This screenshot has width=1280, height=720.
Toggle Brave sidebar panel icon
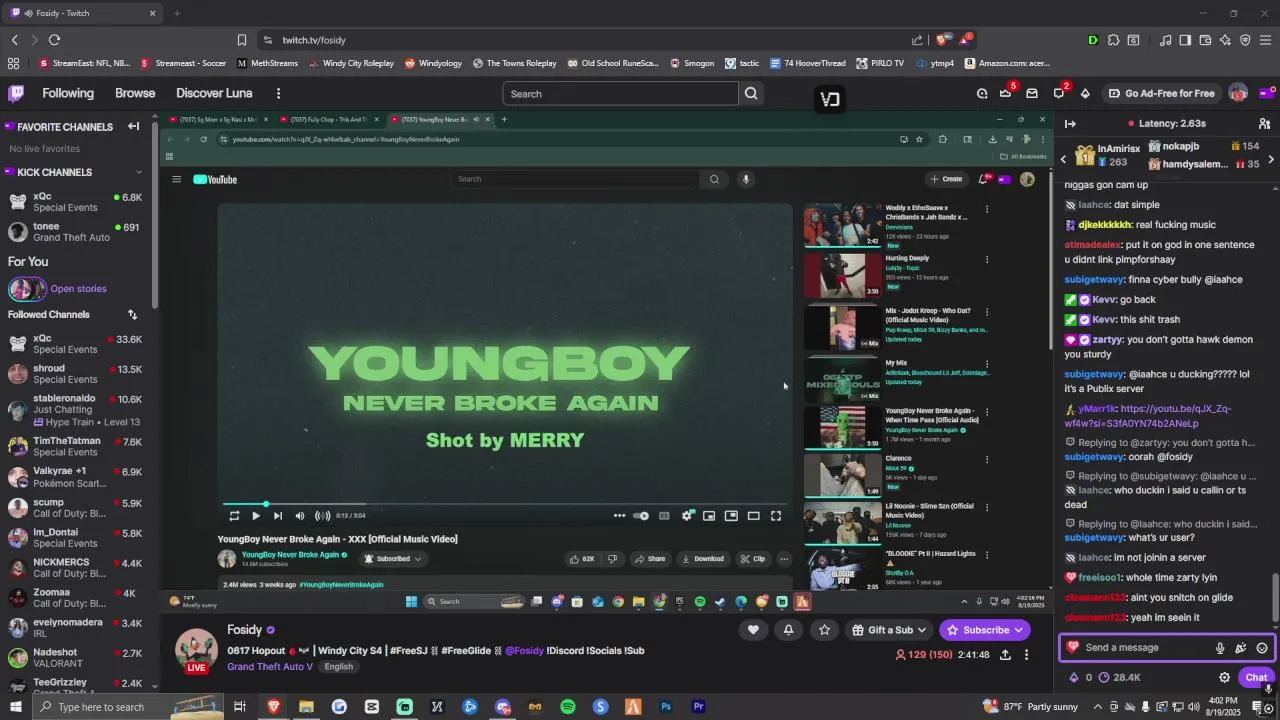click(x=1185, y=40)
